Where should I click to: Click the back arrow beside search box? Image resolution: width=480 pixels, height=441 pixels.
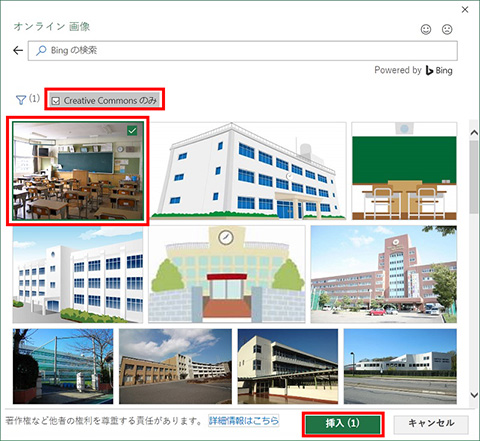click(18, 50)
